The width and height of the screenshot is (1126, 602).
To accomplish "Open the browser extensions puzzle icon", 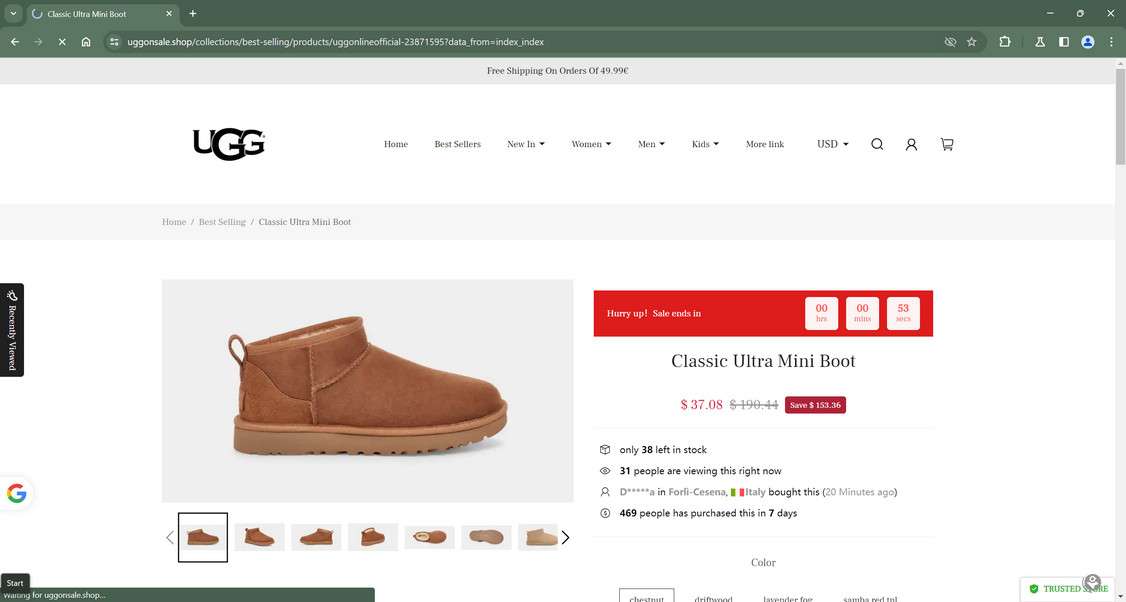I will pos(1005,42).
